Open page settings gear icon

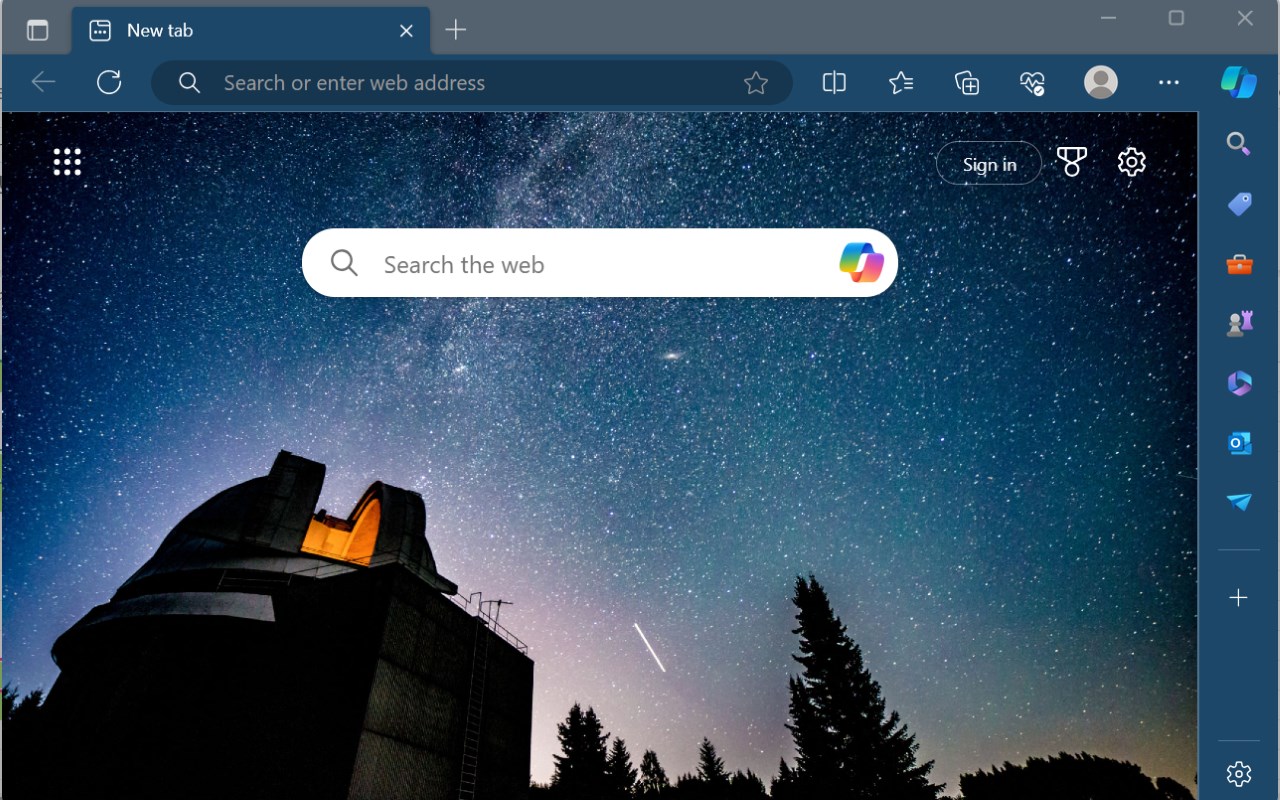click(x=1131, y=162)
